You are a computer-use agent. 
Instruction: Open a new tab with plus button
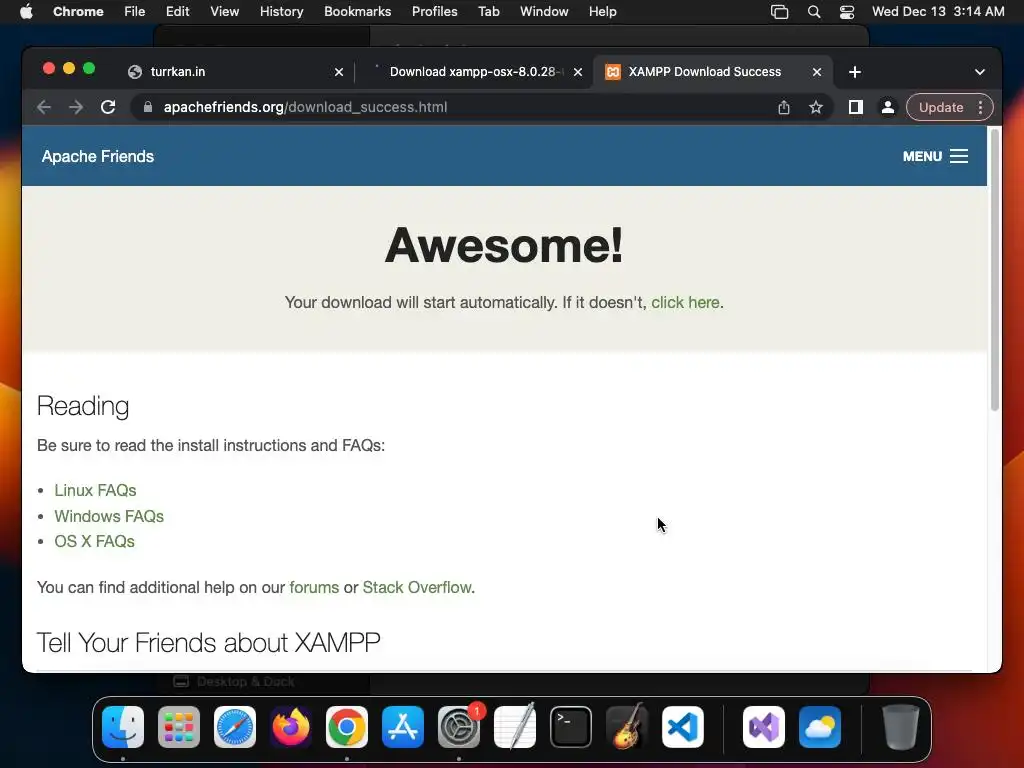[855, 72]
